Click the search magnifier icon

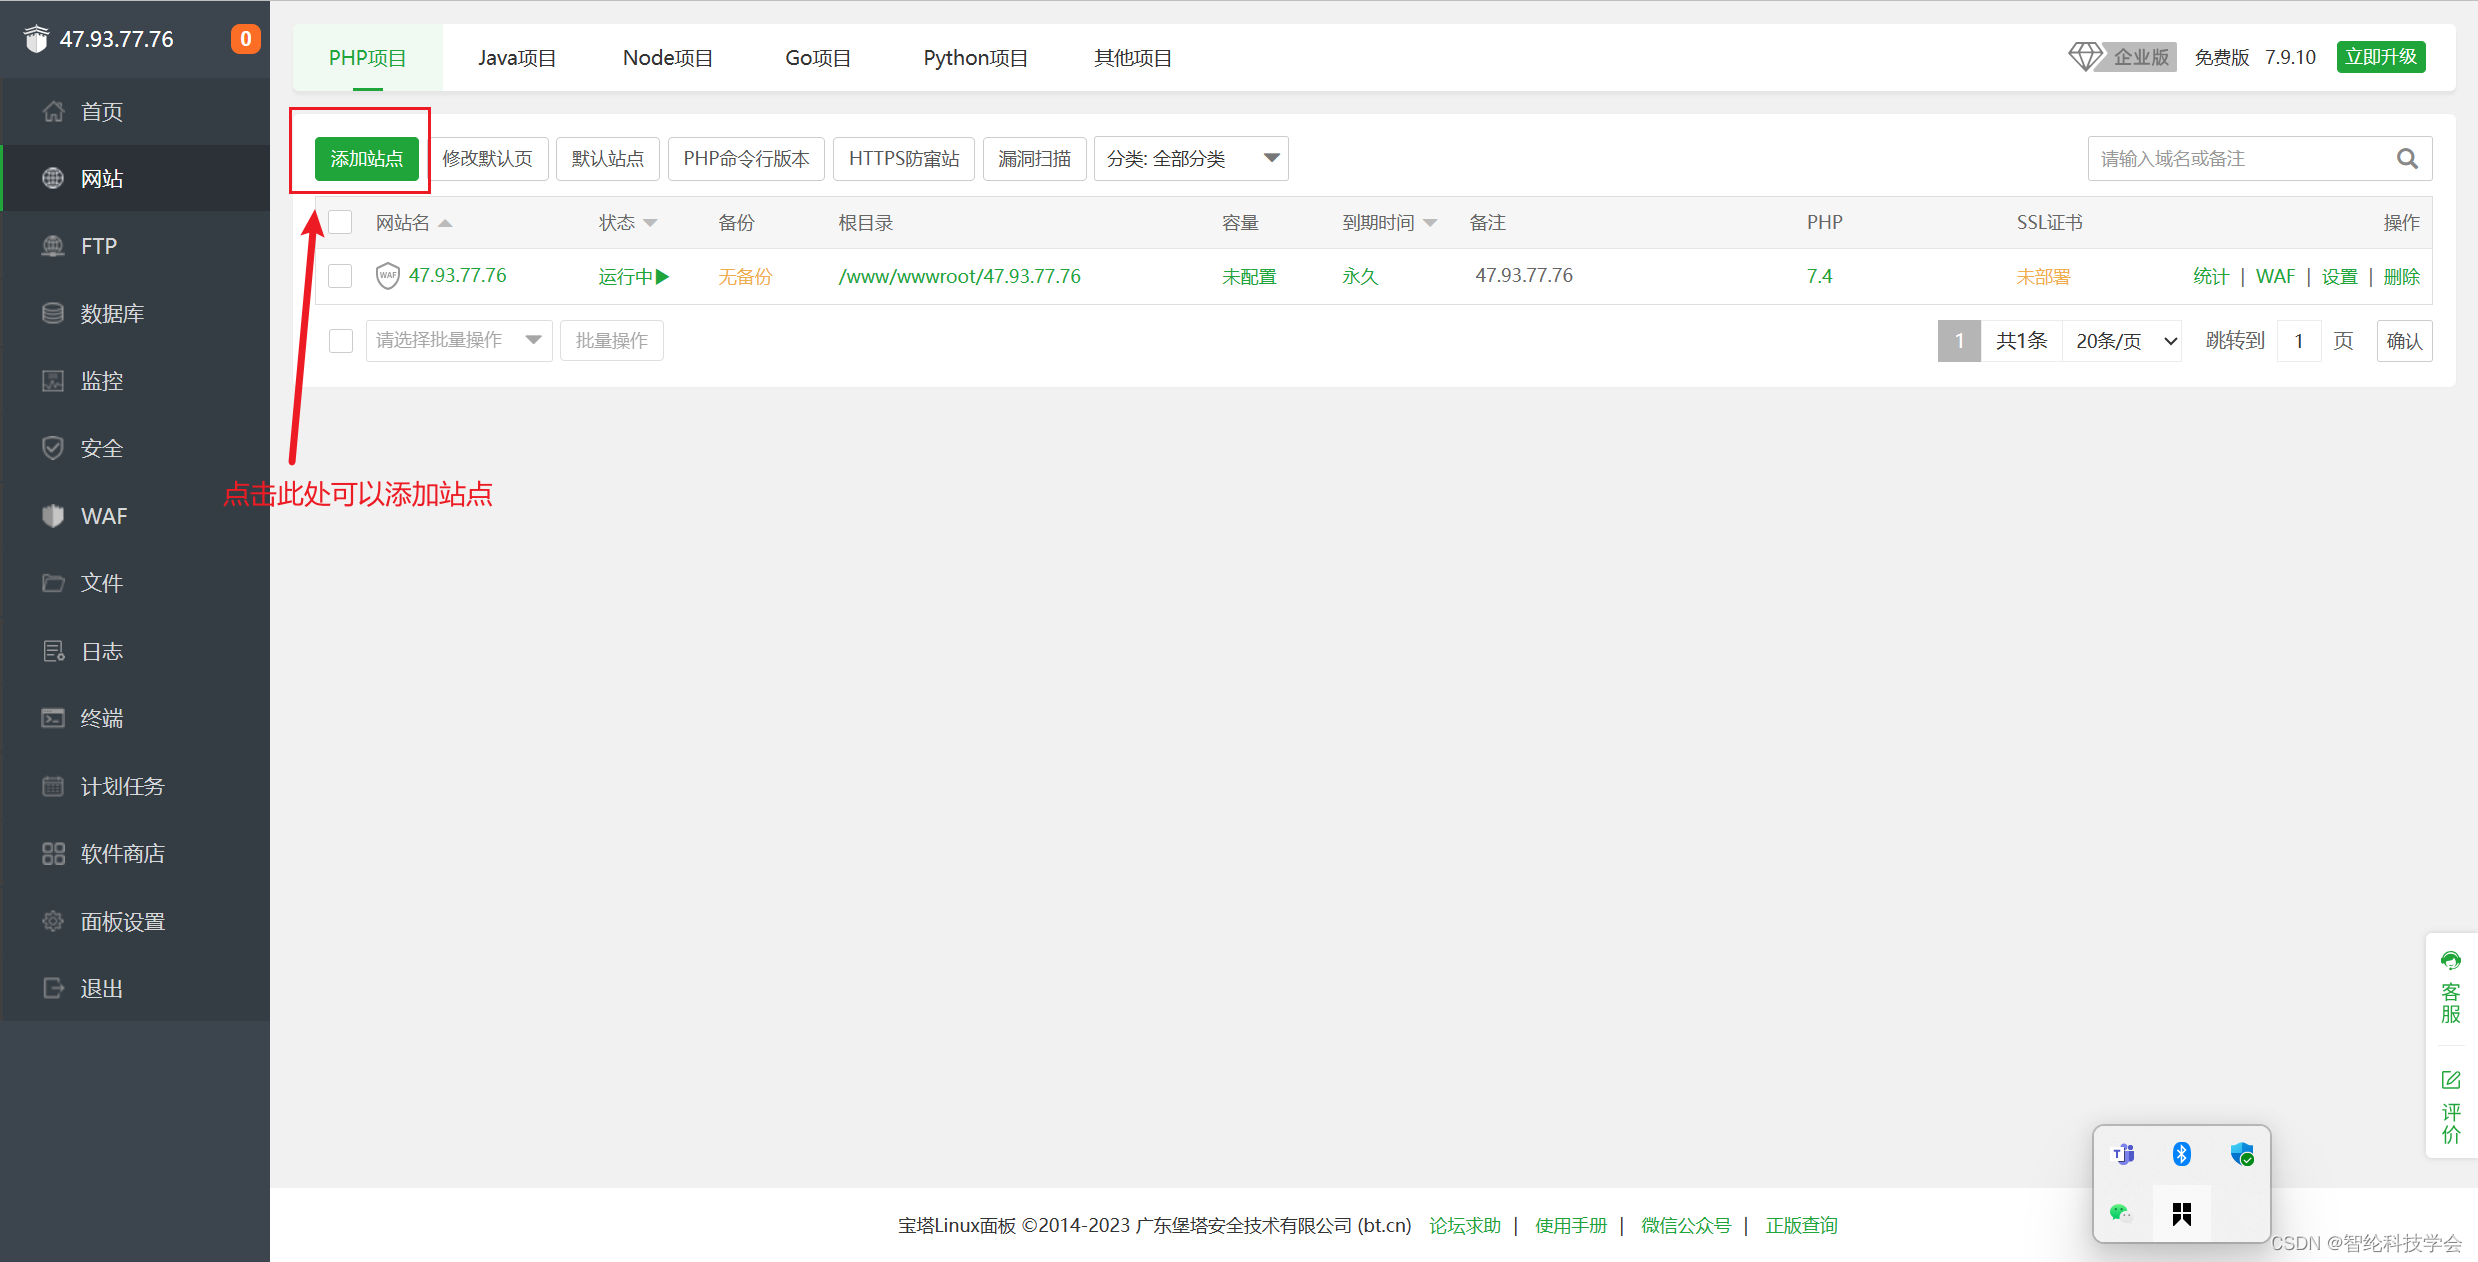click(2407, 159)
